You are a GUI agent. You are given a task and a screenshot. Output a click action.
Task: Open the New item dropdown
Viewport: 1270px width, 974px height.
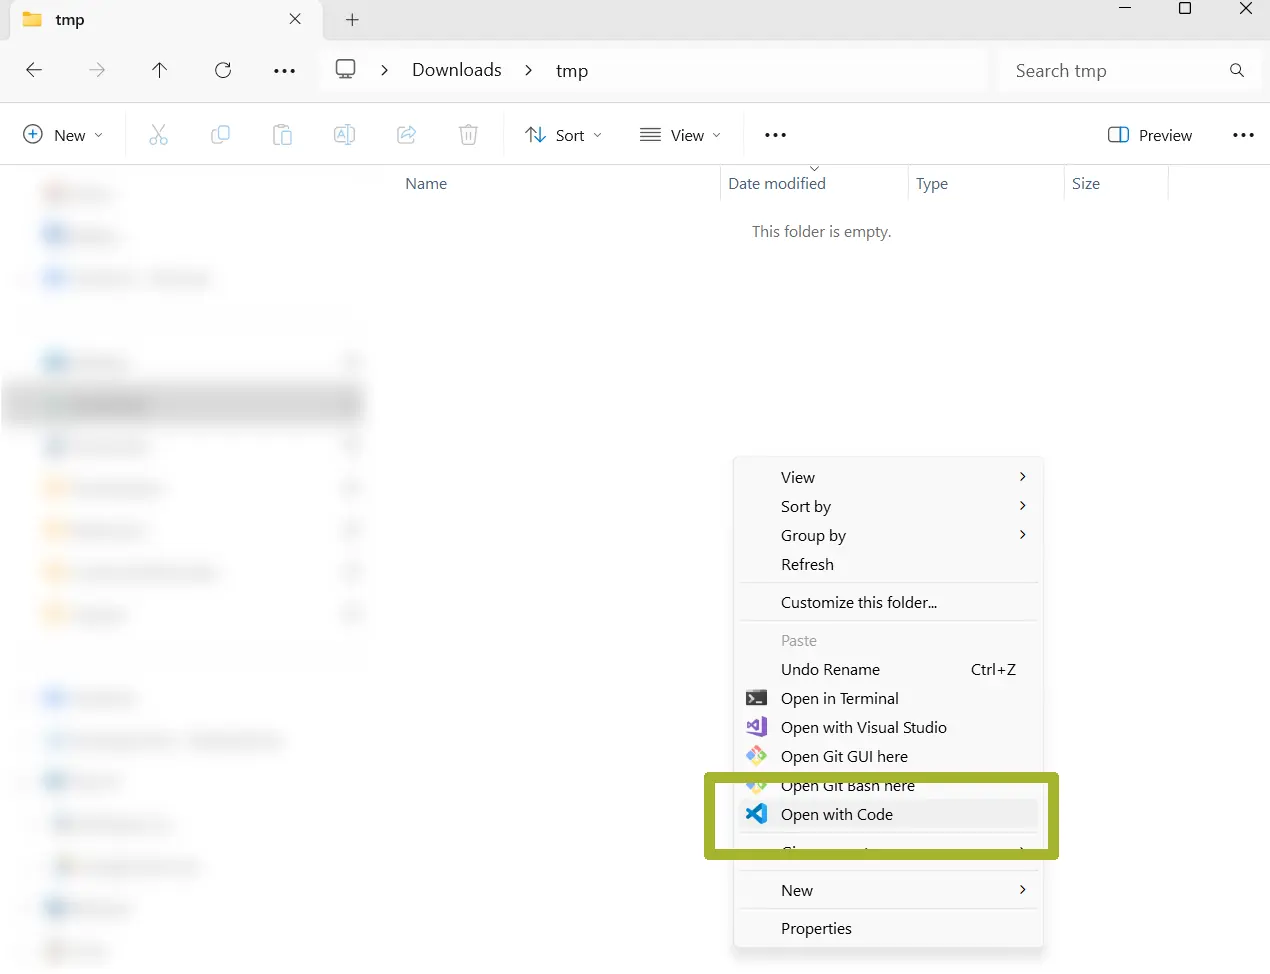[63, 135]
